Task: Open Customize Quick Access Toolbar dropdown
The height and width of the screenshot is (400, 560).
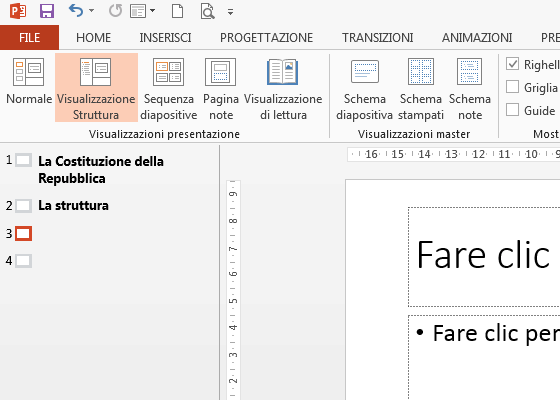Action: coord(230,12)
